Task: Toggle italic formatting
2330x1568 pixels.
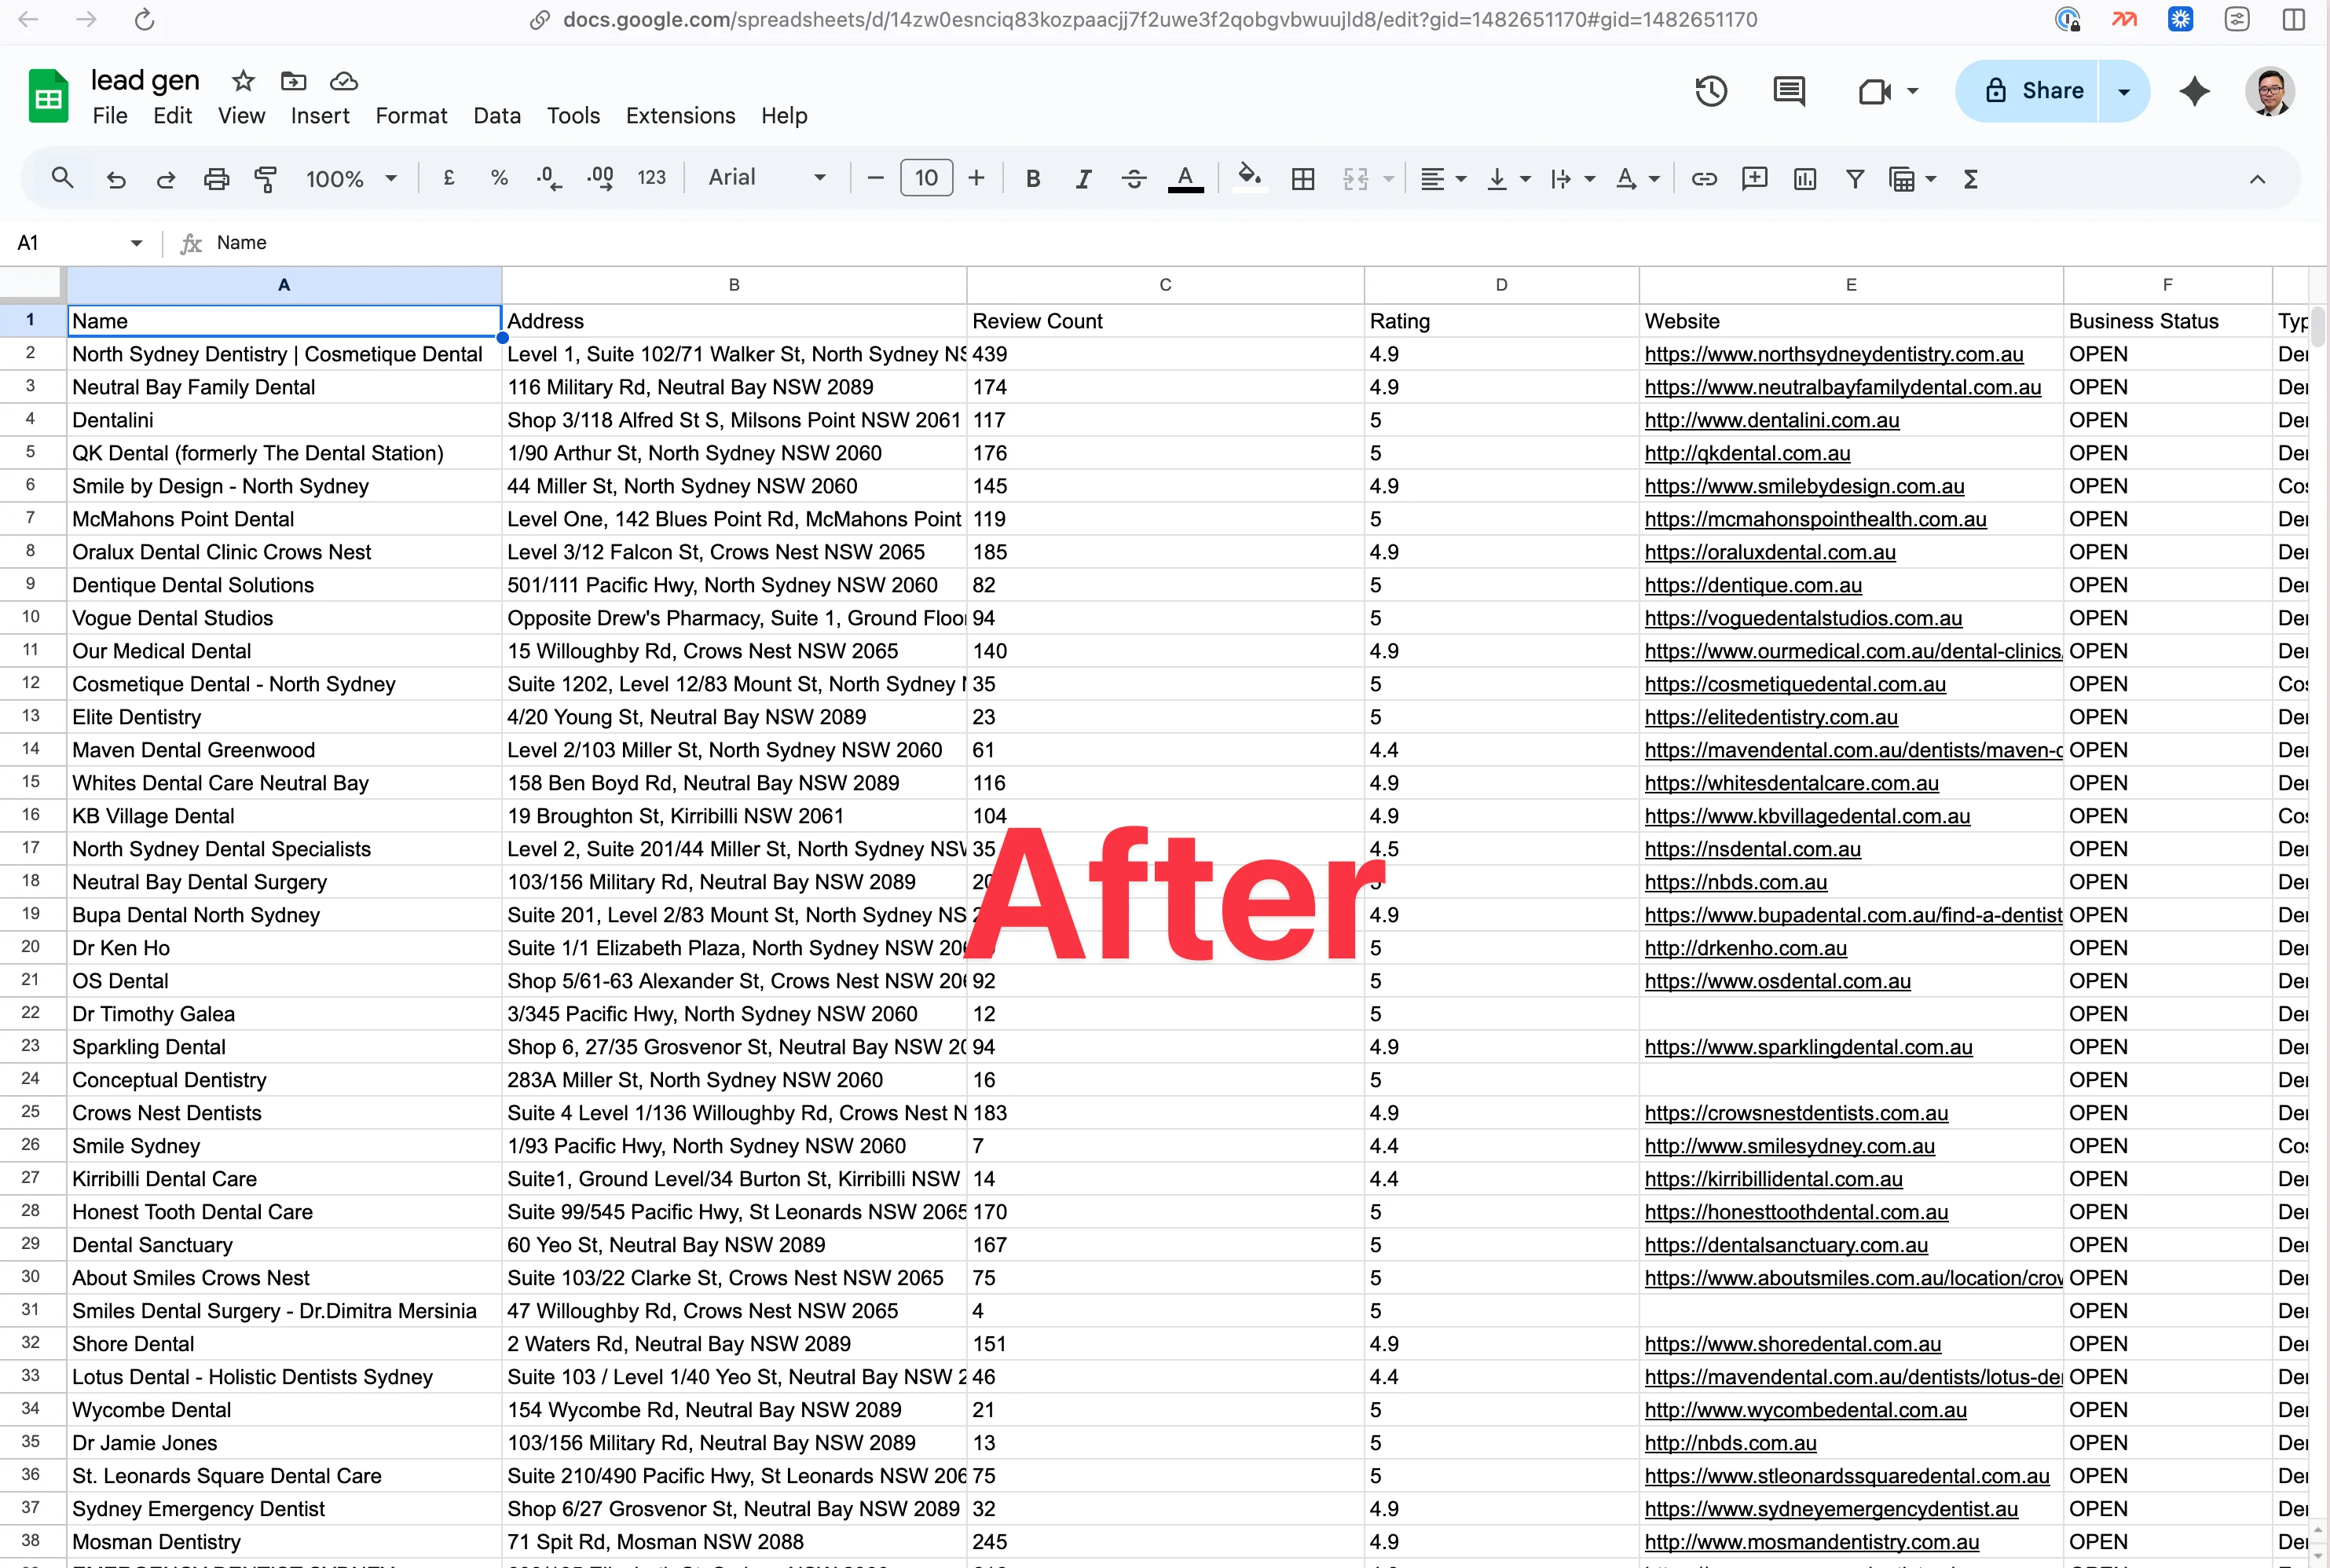Action: pyautogui.click(x=1083, y=179)
